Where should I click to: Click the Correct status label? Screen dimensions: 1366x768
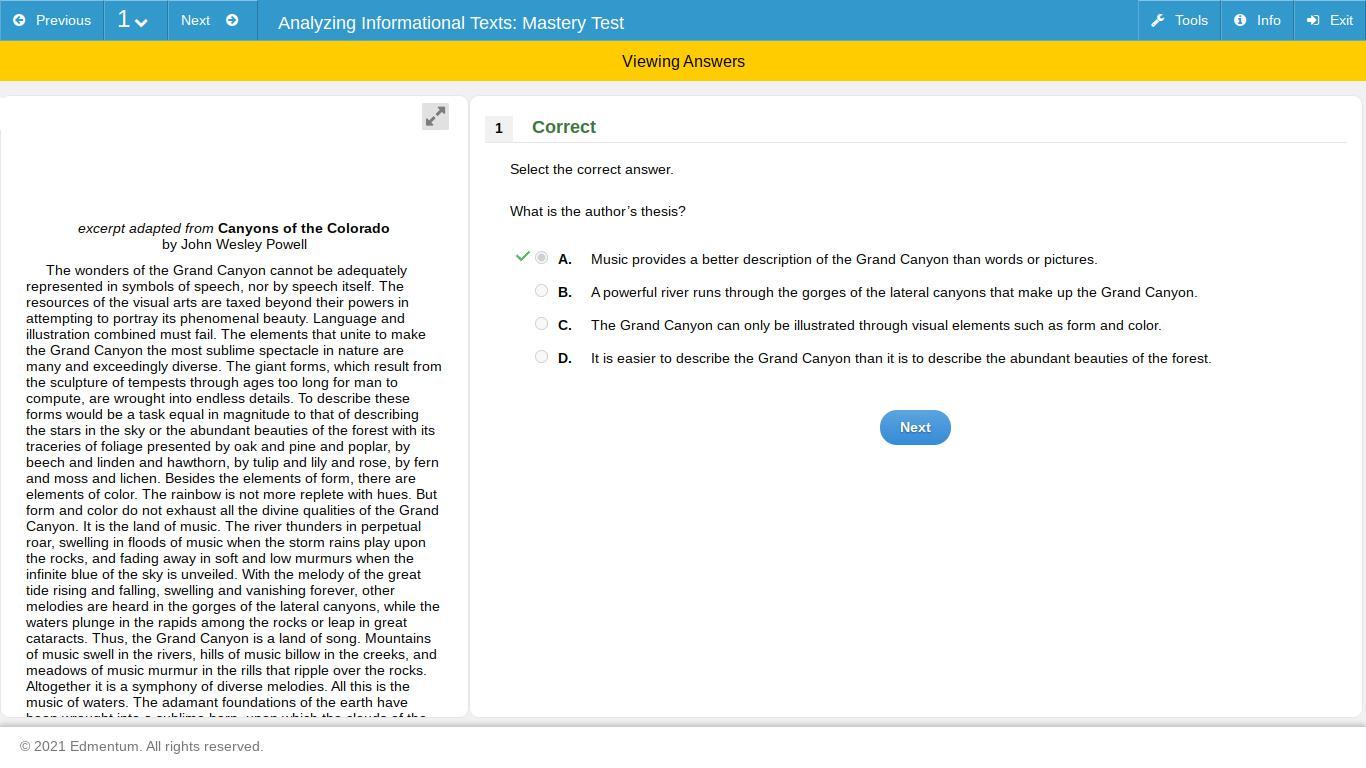(x=564, y=127)
